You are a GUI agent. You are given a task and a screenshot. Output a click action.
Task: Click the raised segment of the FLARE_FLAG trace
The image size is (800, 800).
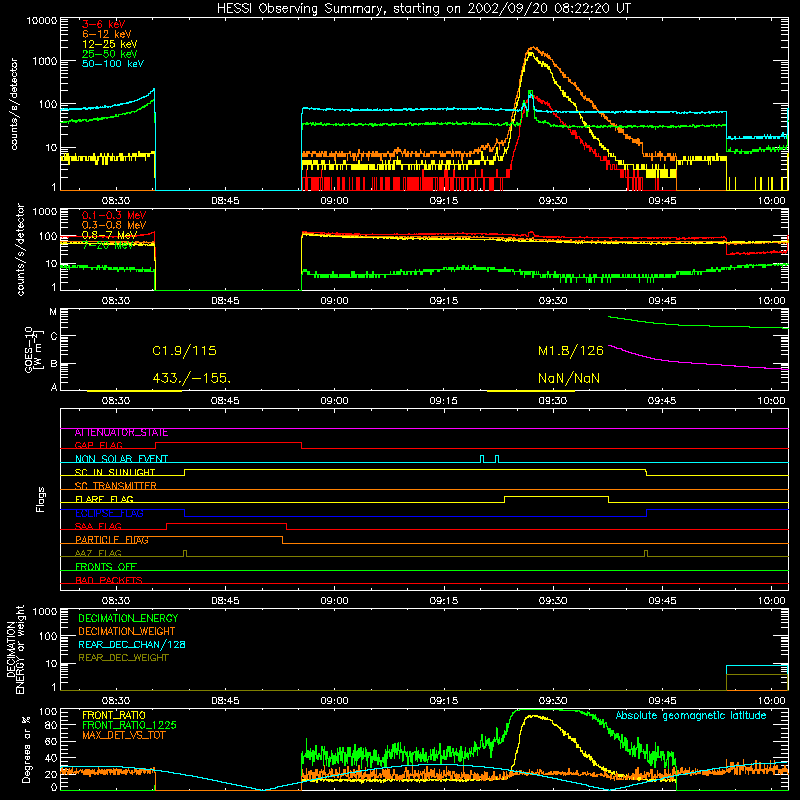(556, 496)
